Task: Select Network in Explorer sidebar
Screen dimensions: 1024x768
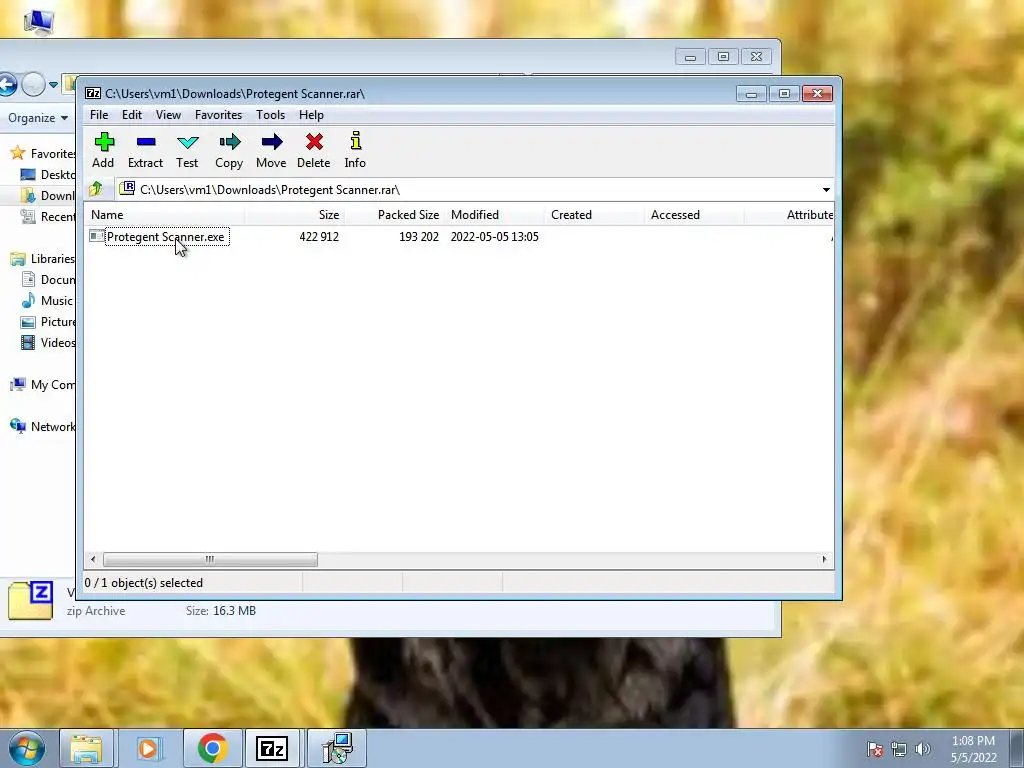Action: pyautogui.click(x=43, y=426)
